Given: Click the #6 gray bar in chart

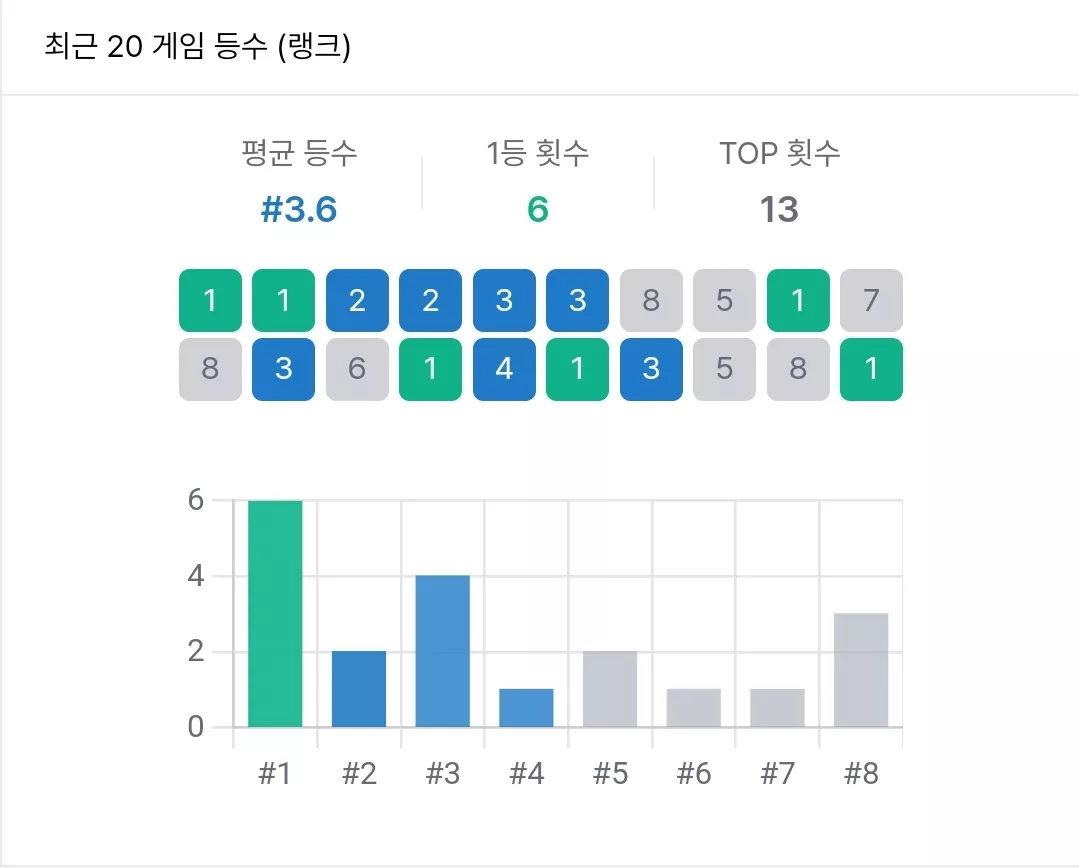Looking at the screenshot, I should 694,708.
